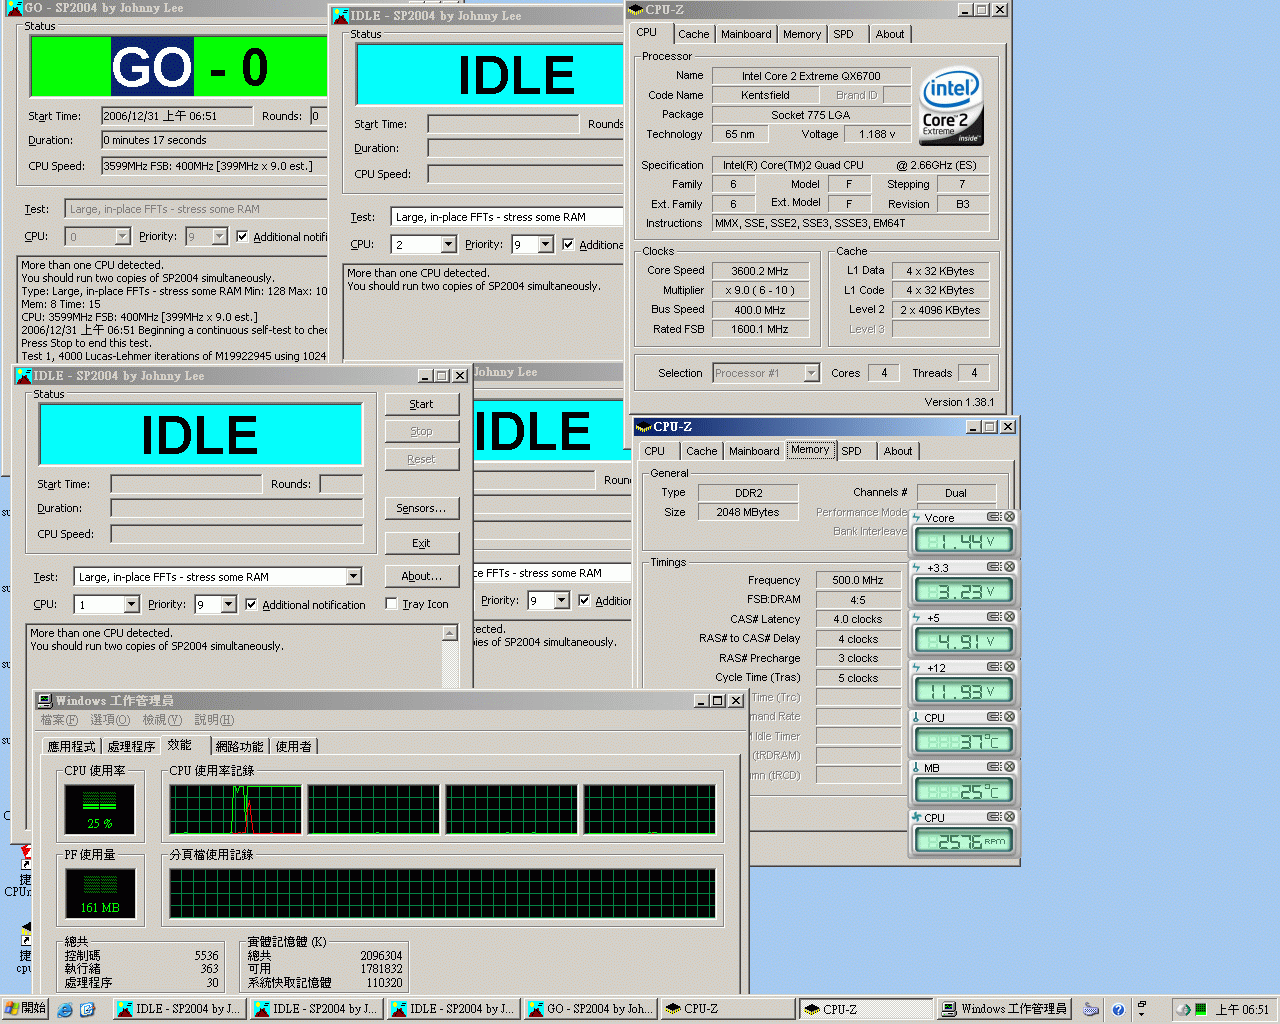Launch Internet Explorer from quick launch
The width and height of the screenshot is (1280, 1024).
(65, 1010)
